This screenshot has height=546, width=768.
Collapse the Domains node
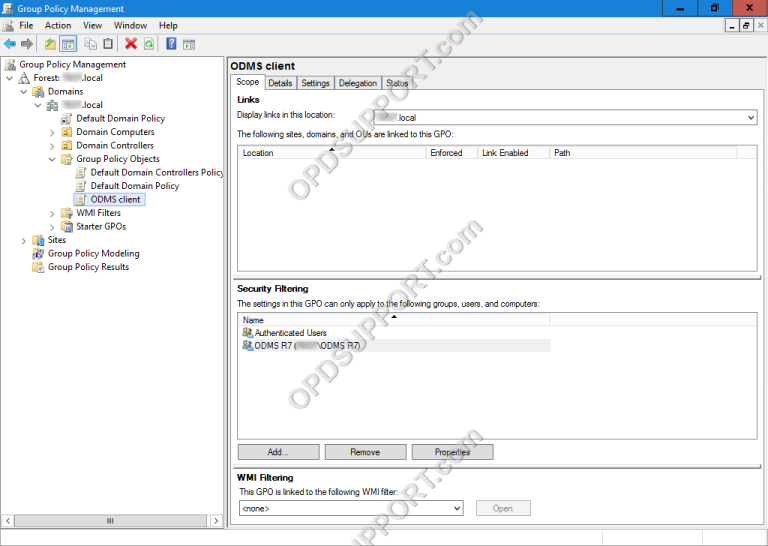click(24, 92)
